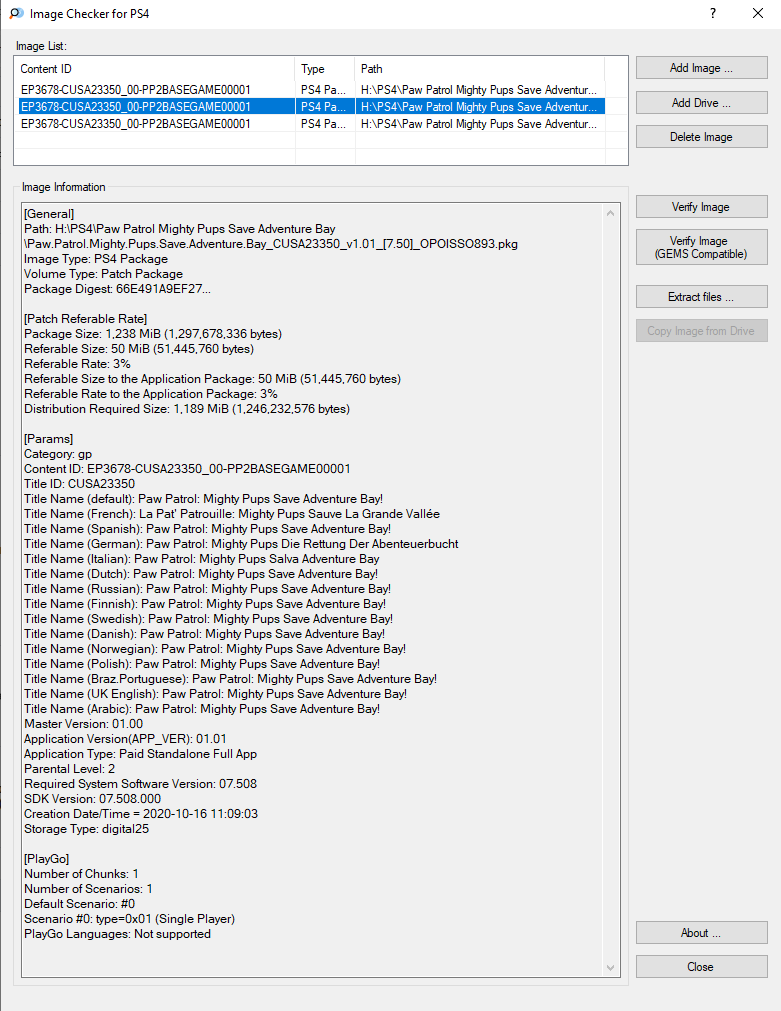Click the Creation Date/Time 2020-10-16 line
The image size is (781, 1011).
(x=141, y=814)
